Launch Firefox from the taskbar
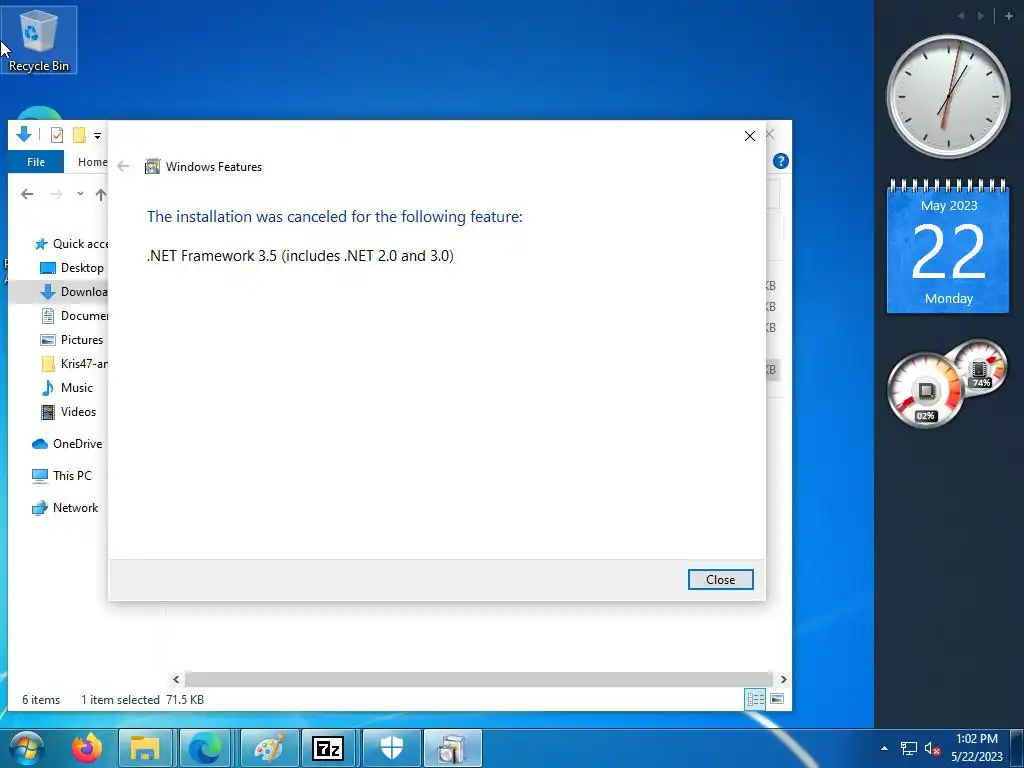The width and height of the screenshot is (1024, 768). coord(87,748)
